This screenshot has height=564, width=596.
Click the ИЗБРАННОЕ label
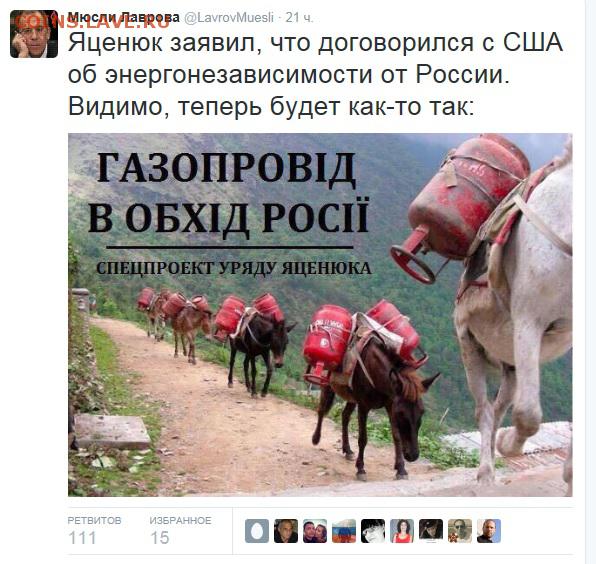(x=180, y=520)
